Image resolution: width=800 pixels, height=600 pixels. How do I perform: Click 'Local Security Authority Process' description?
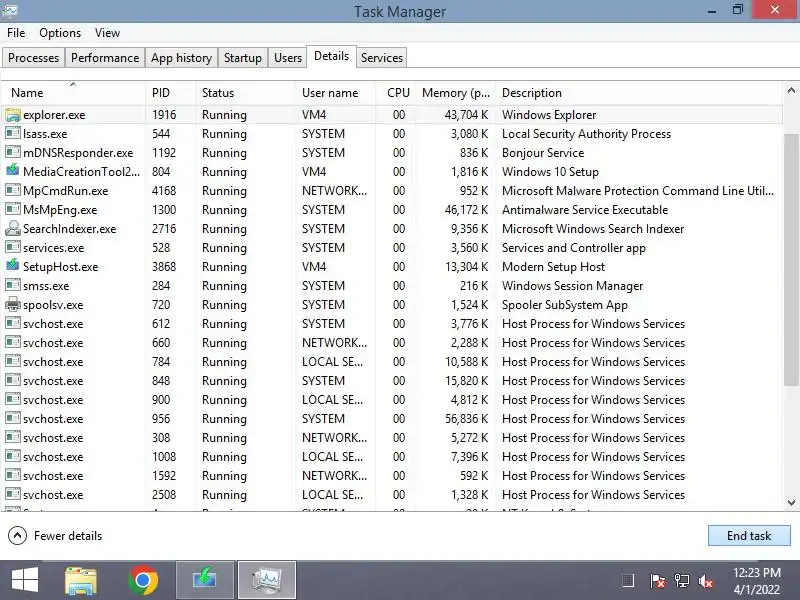pos(586,134)
